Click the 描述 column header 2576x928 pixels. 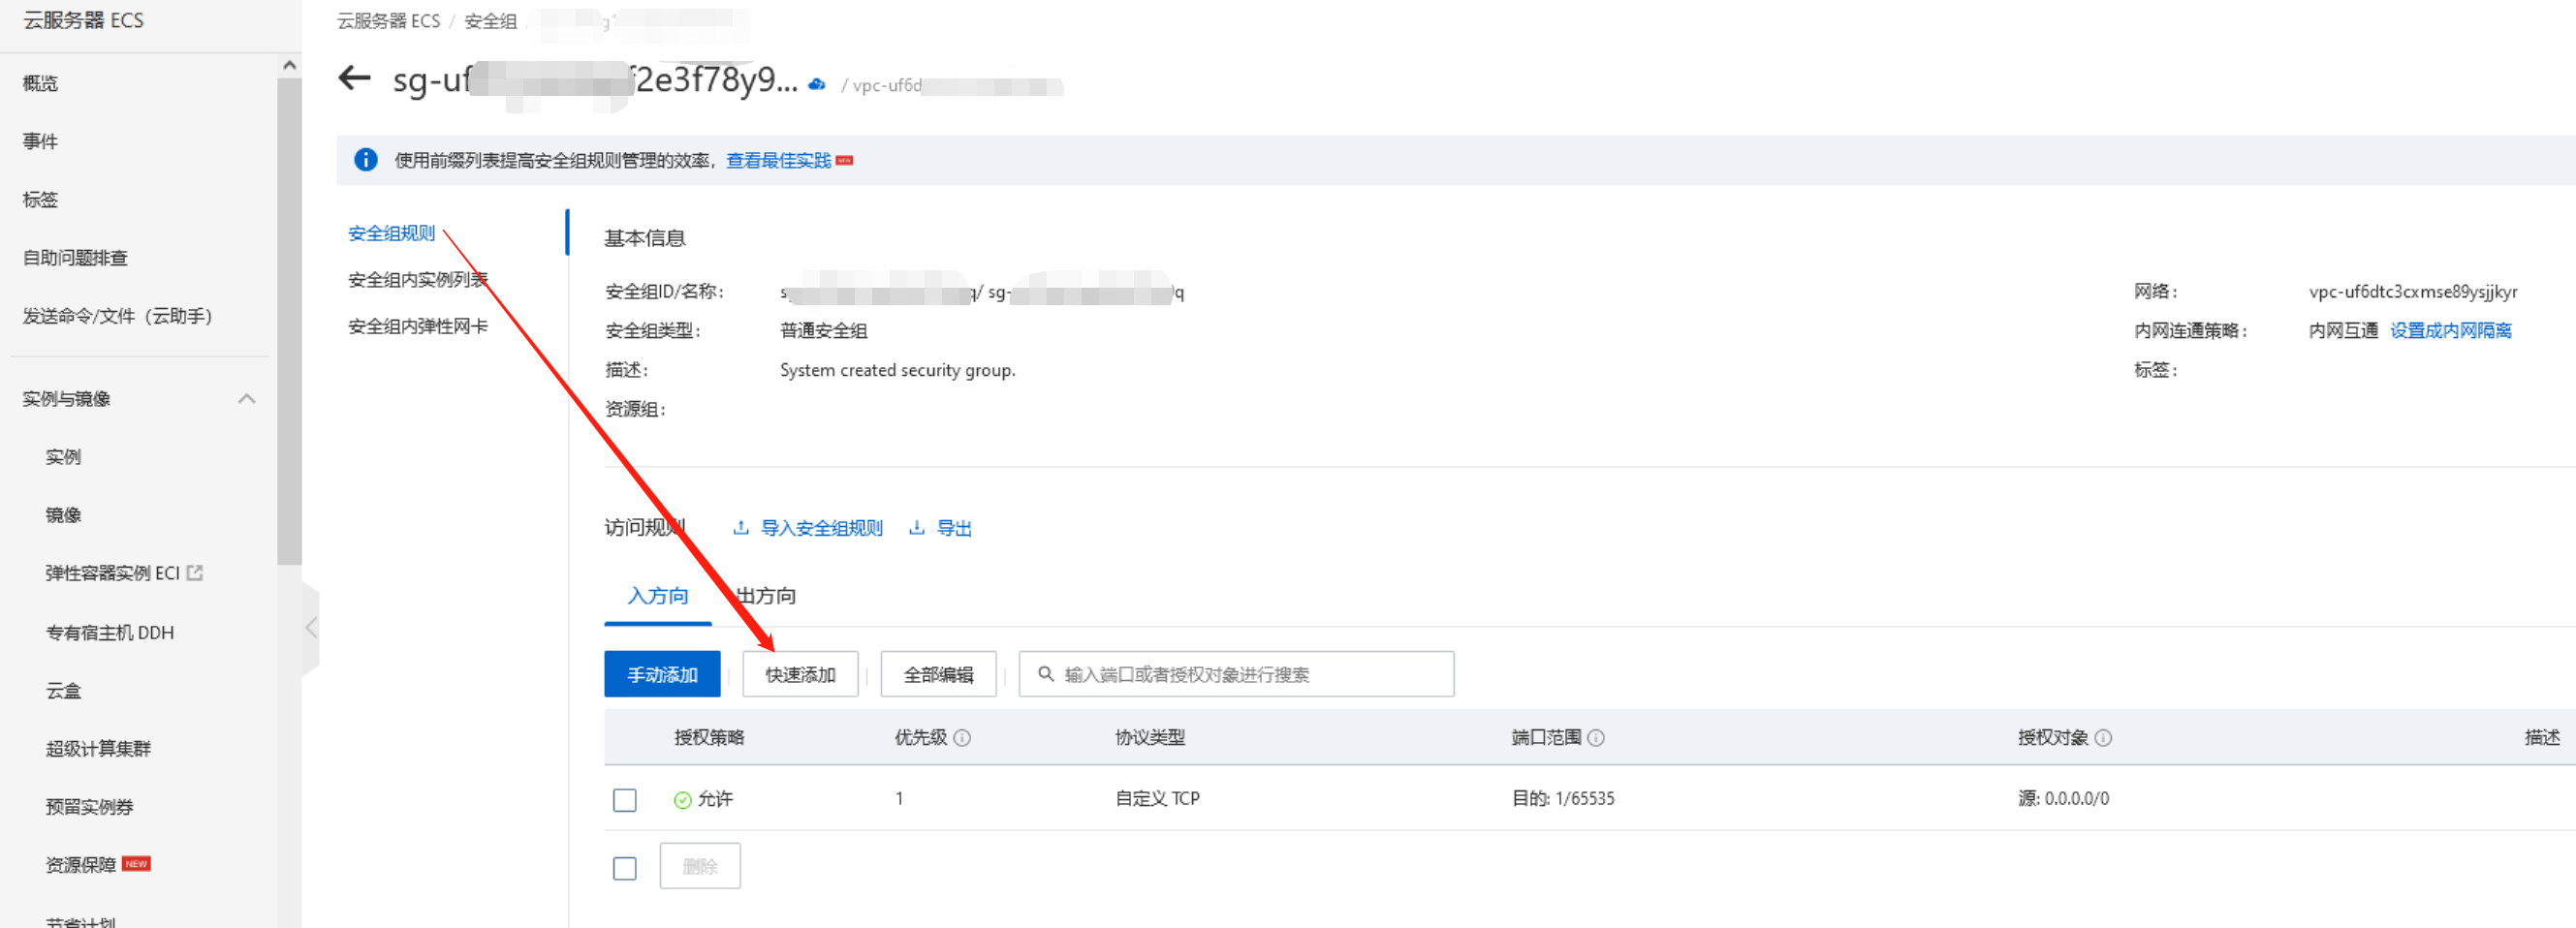[x=2542, y=738]
